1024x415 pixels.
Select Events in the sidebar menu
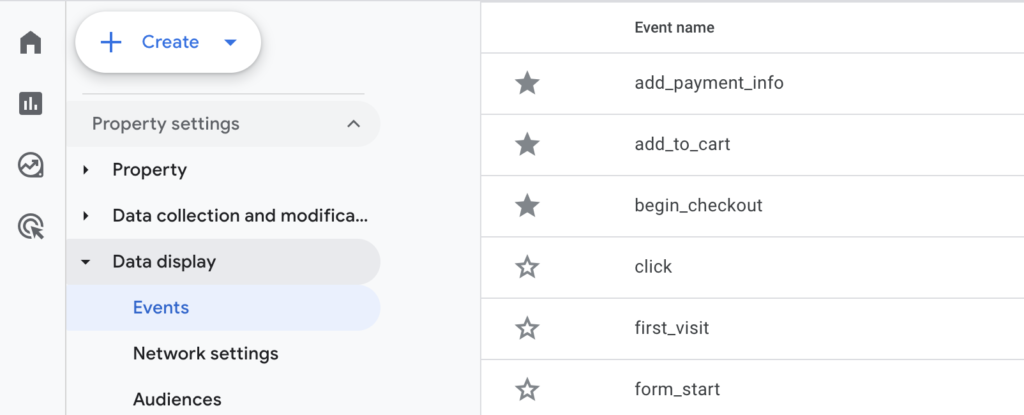tap(161, 308)
